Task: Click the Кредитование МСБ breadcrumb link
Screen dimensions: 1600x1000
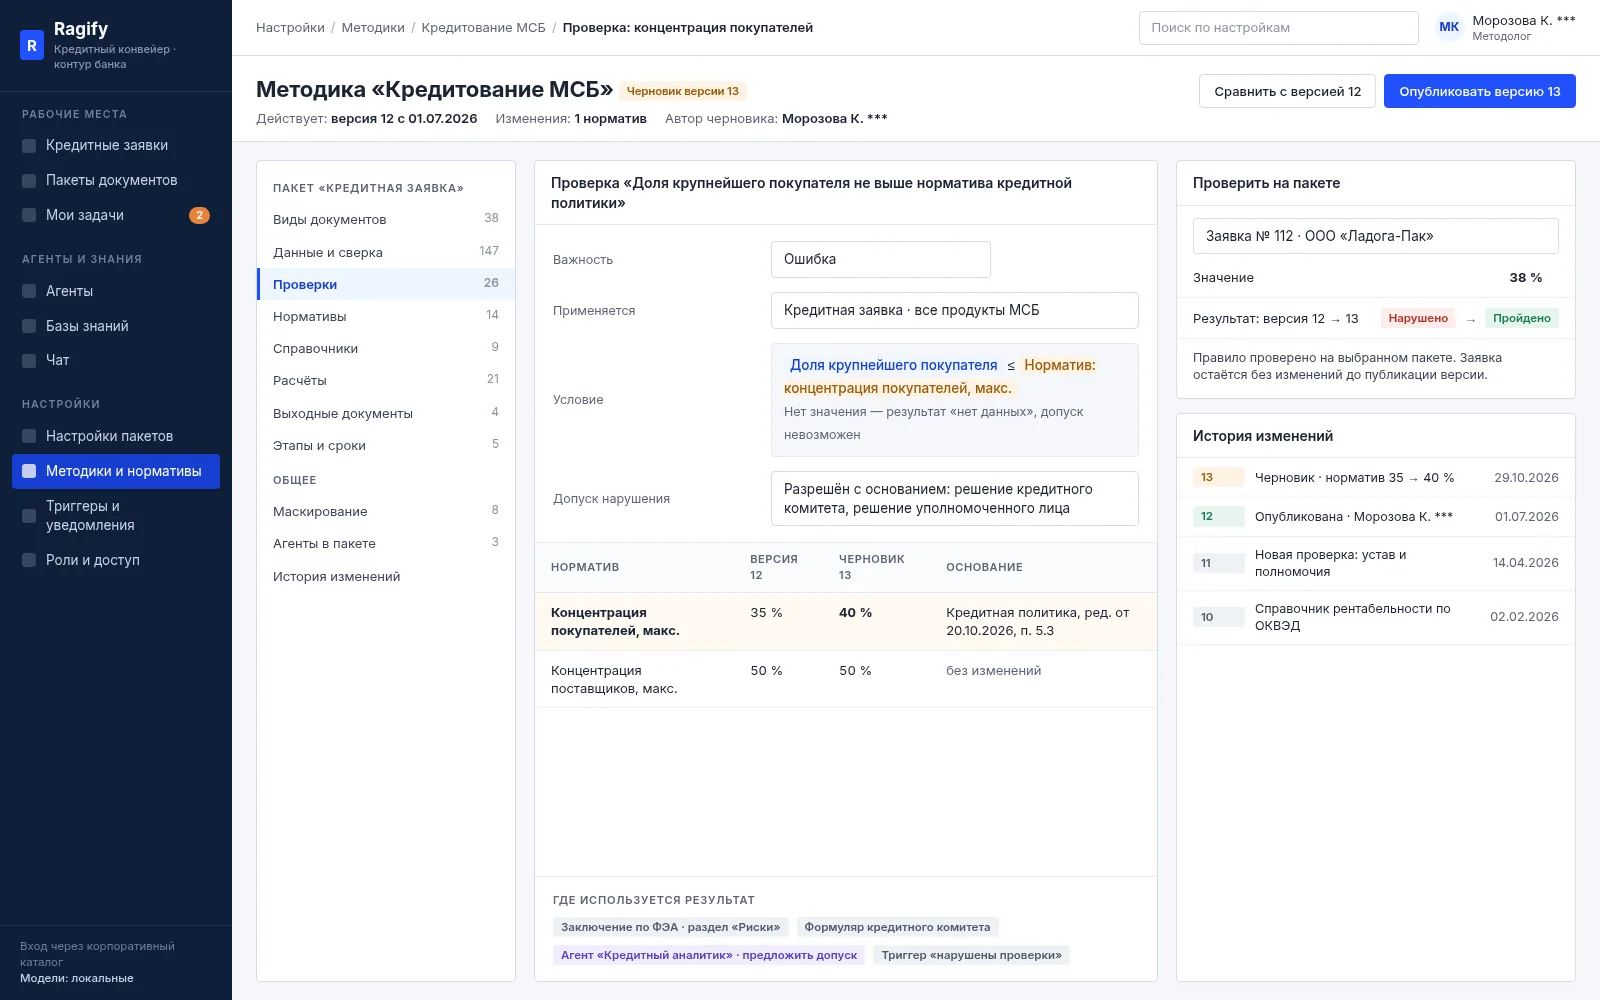Action: 483,28
